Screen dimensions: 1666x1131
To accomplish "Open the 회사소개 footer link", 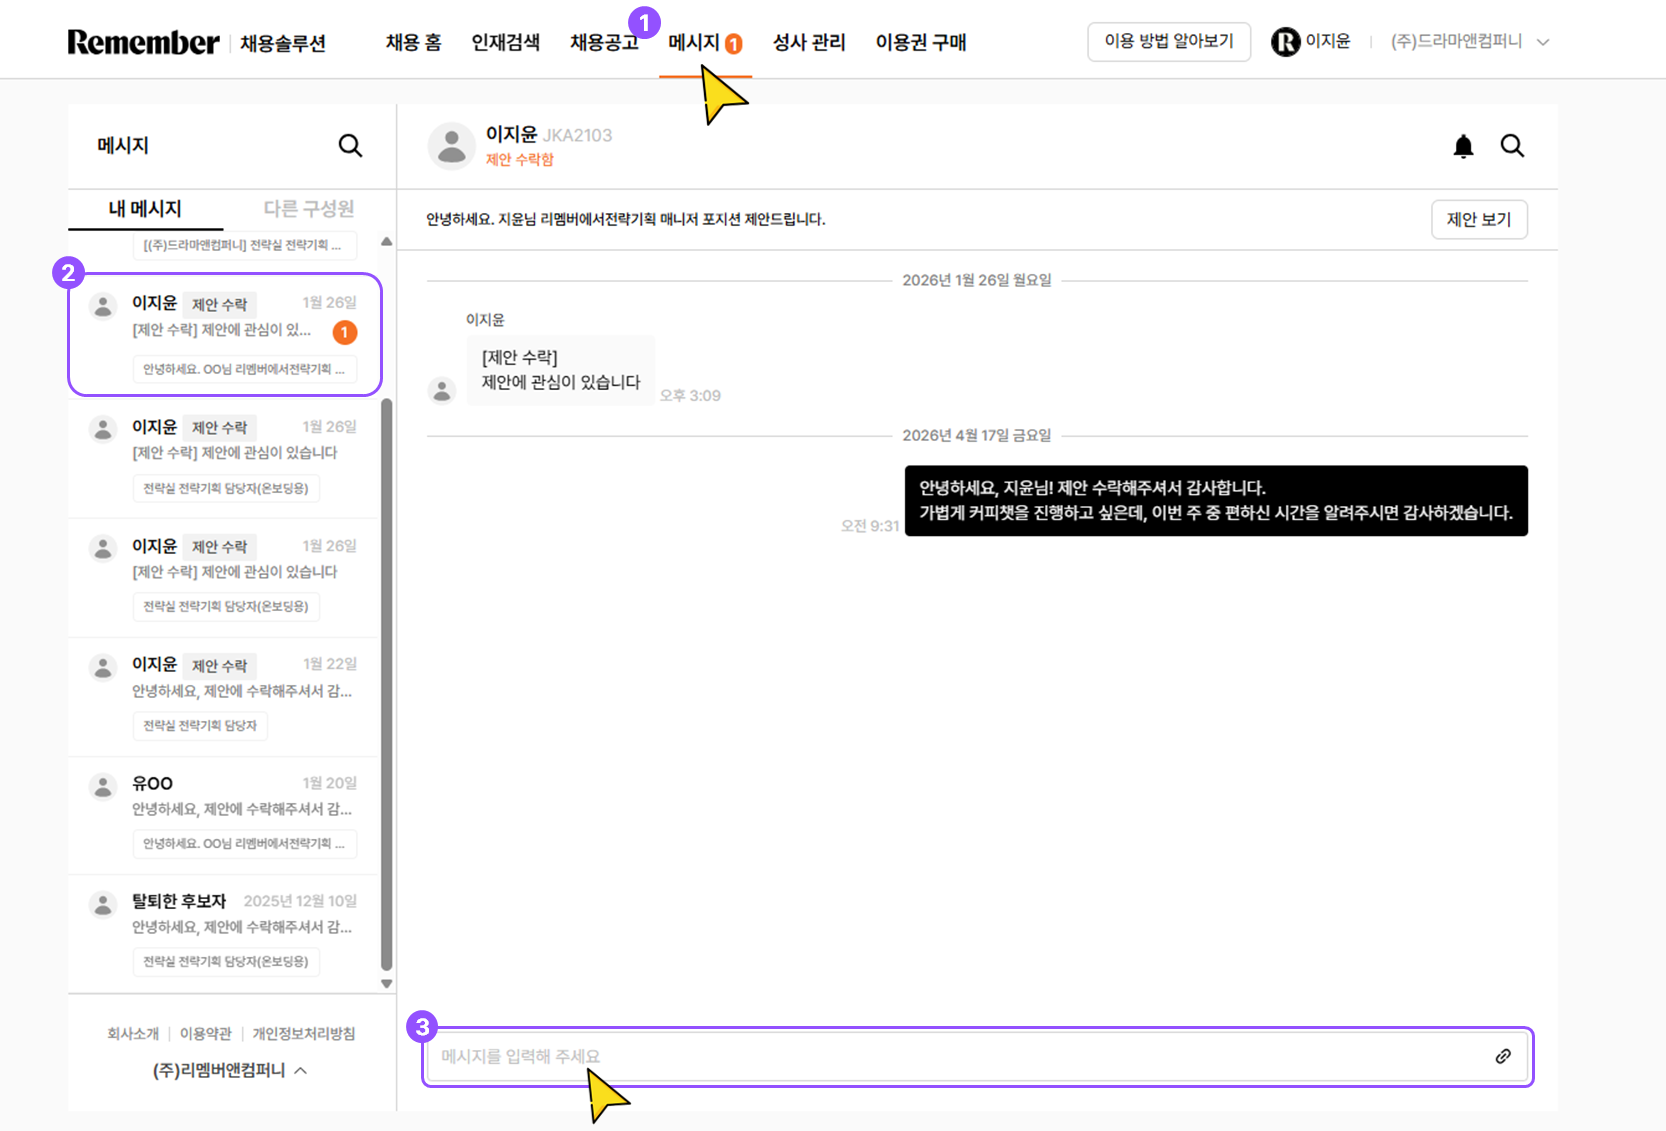I will pyautogui.click(x=133, y=1033).
